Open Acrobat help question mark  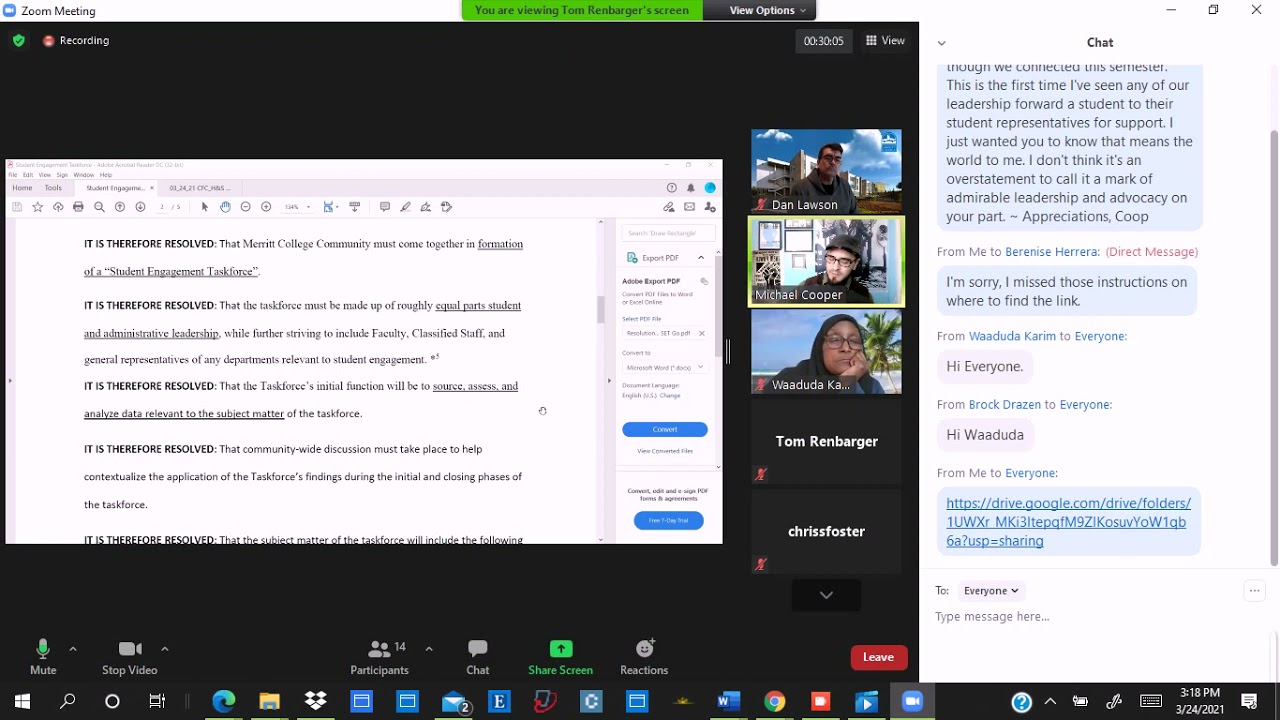pos(671,188)
